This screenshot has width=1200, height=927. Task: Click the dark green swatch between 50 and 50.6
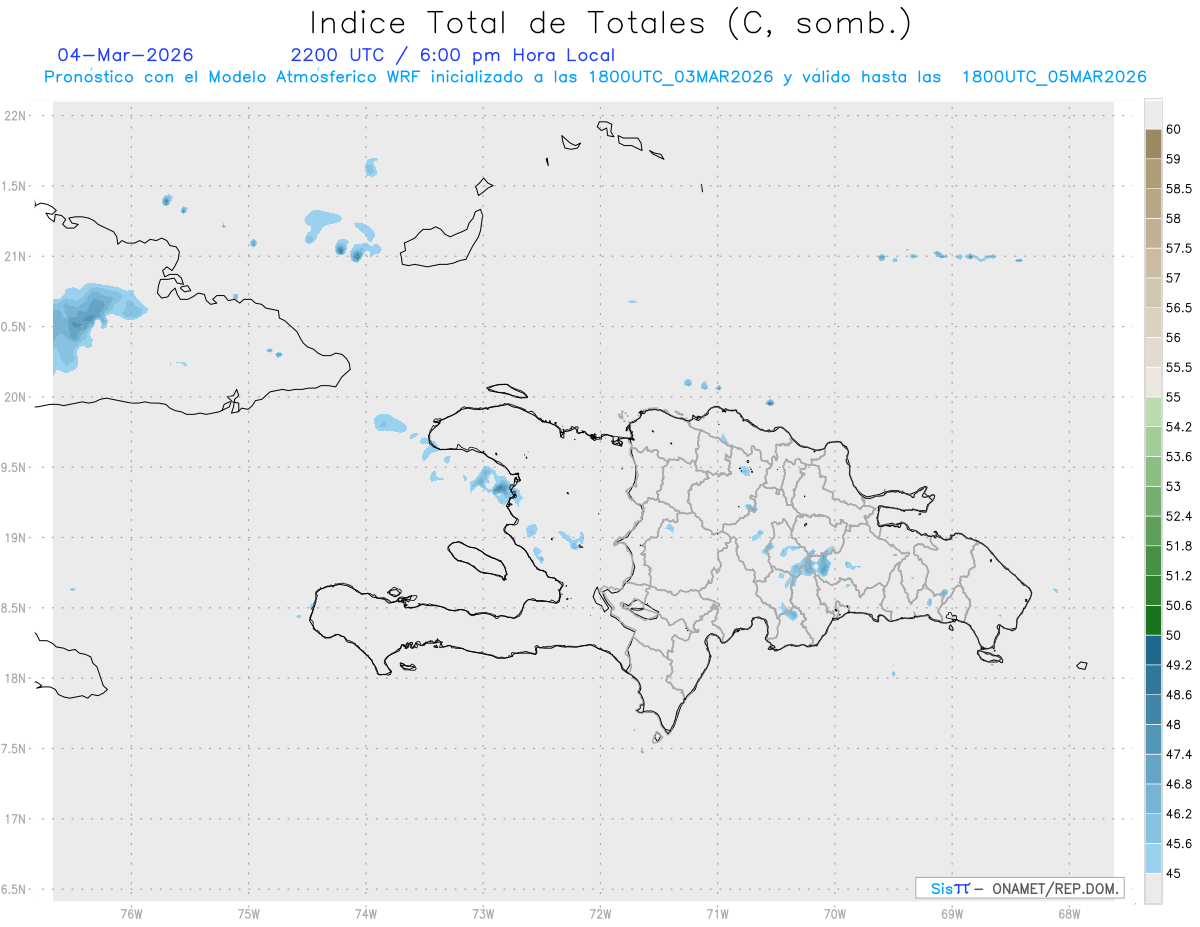click(x=1153, y=620)
